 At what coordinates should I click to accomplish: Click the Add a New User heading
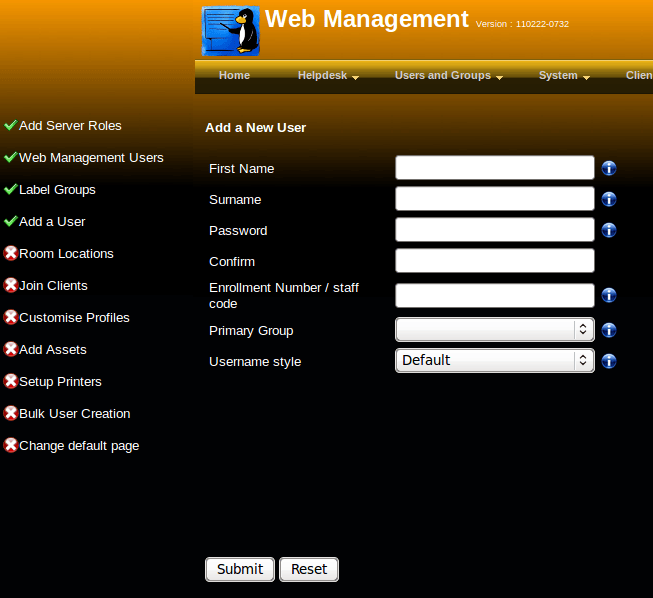(x=256, y=127)
